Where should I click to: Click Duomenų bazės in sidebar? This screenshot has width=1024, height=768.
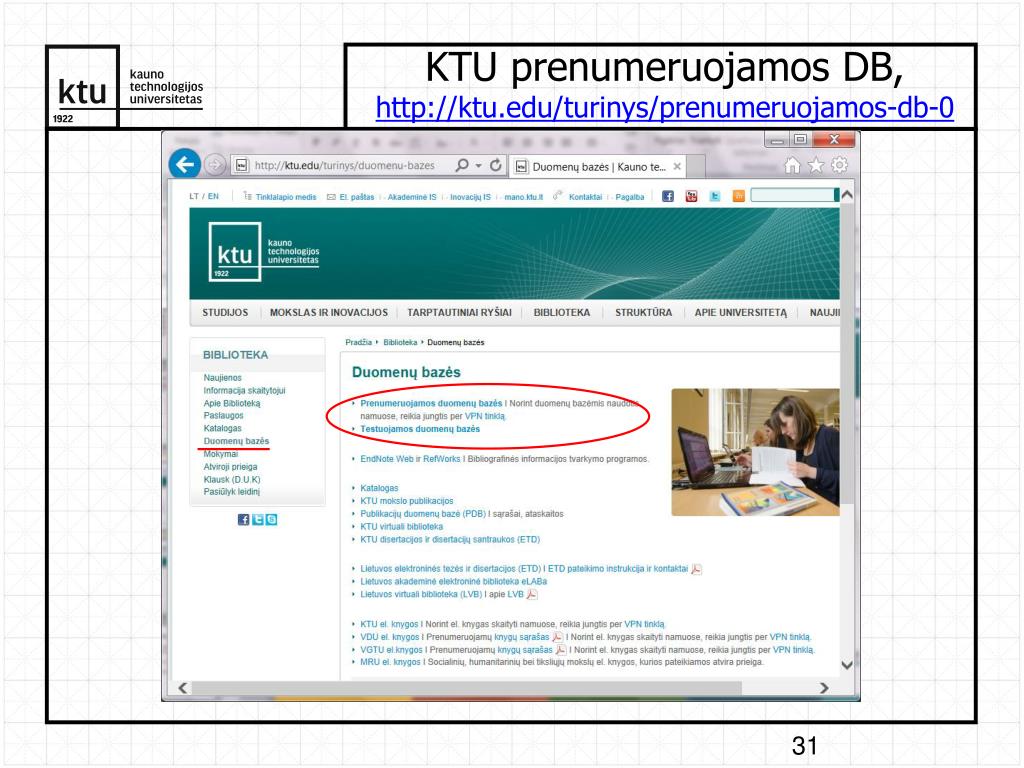(x=236, y=441)
